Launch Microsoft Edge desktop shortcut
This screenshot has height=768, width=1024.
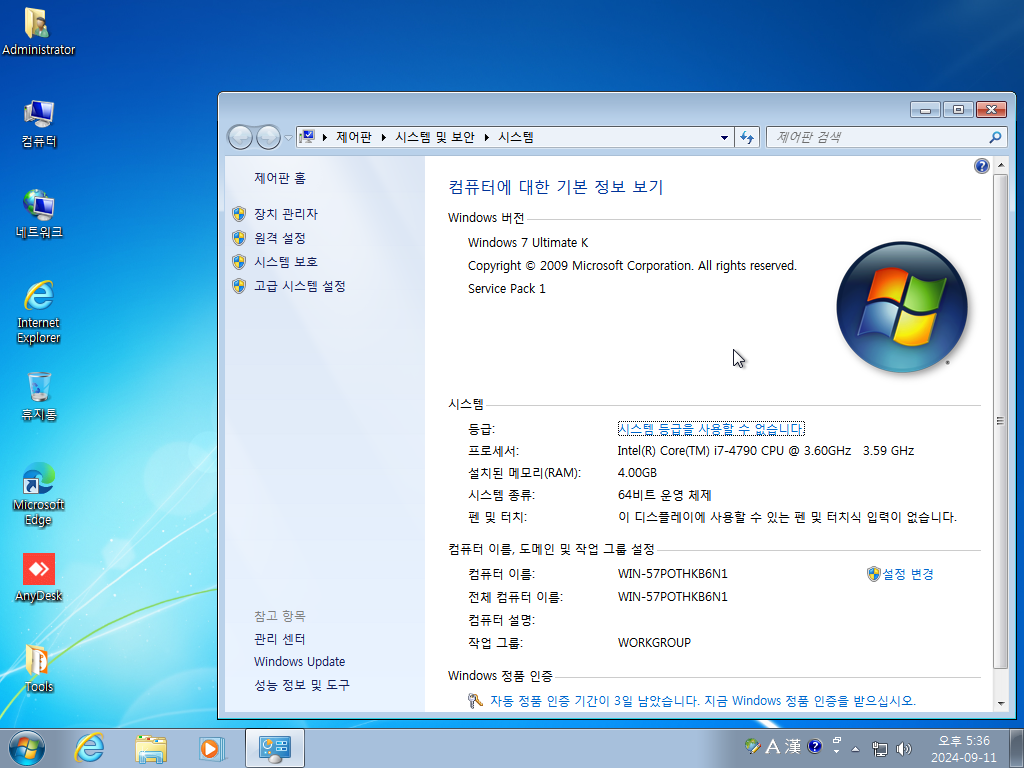[x=39, y=494]
